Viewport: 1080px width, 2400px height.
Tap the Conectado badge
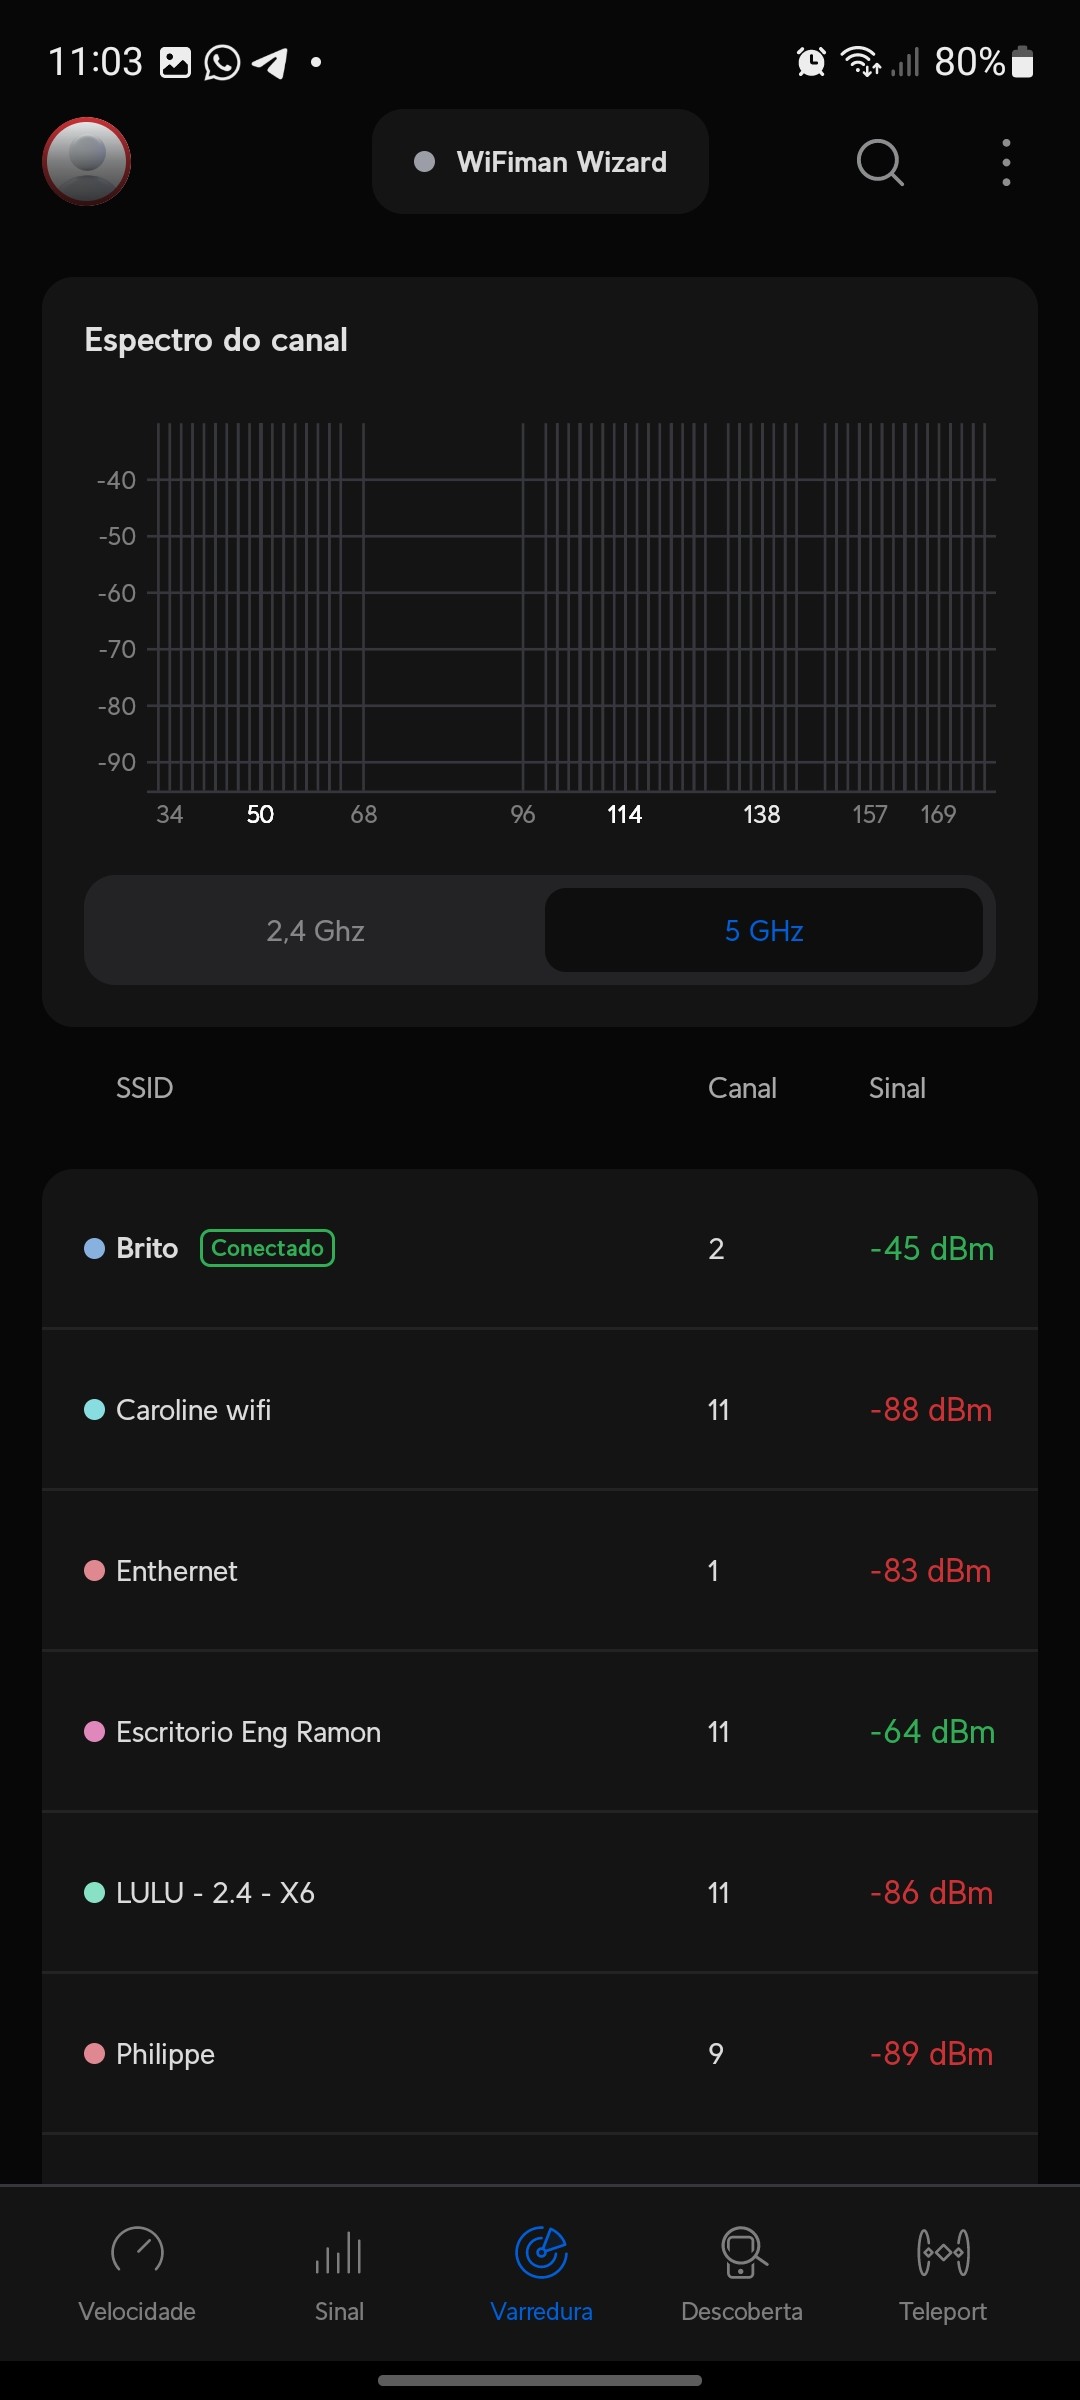click(x=267, y=1248)
